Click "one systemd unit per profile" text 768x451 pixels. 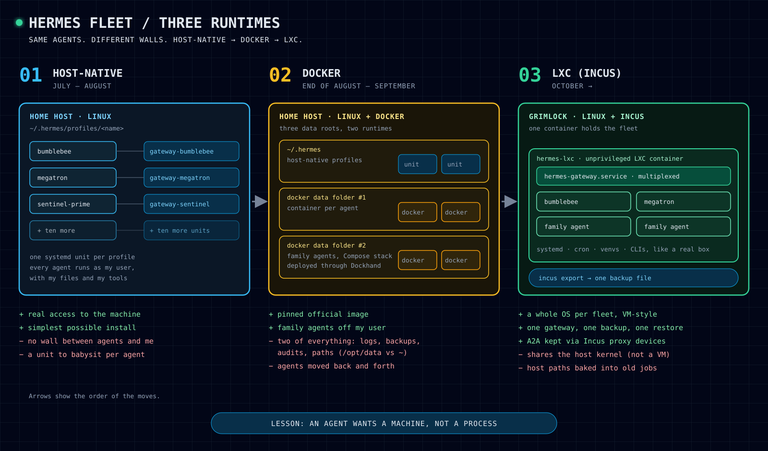click(x=82, y=257)
